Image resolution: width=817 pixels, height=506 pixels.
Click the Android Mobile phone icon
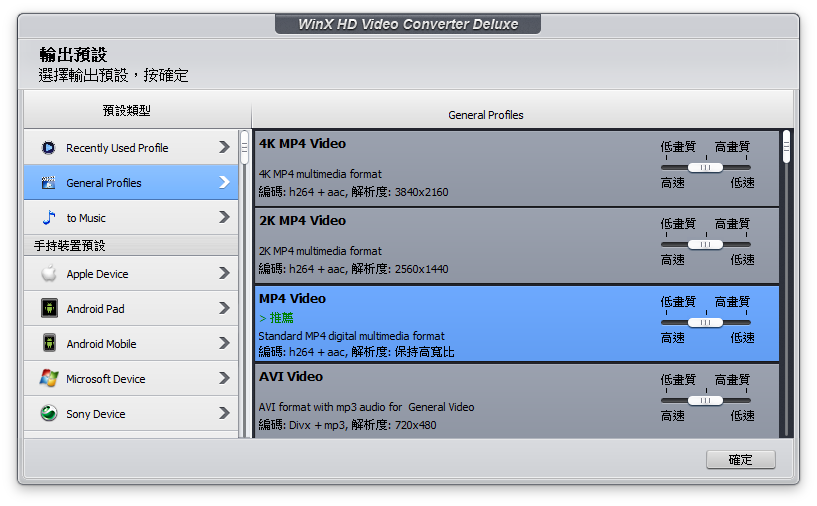point(49,343)
